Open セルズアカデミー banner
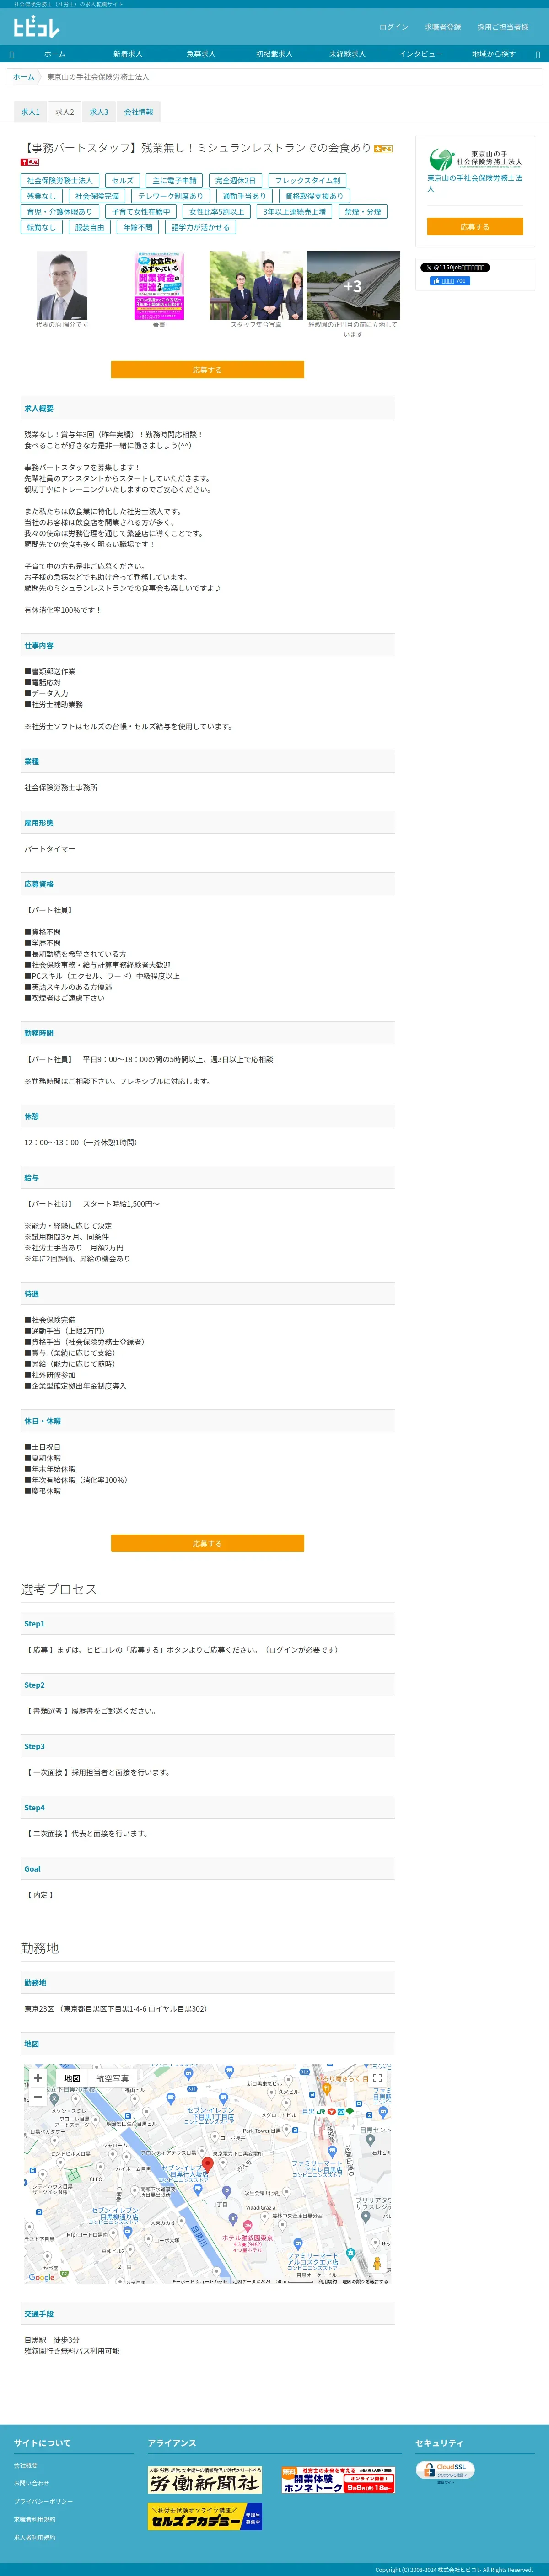549x2576 pixels. (x=206, y=2515)
